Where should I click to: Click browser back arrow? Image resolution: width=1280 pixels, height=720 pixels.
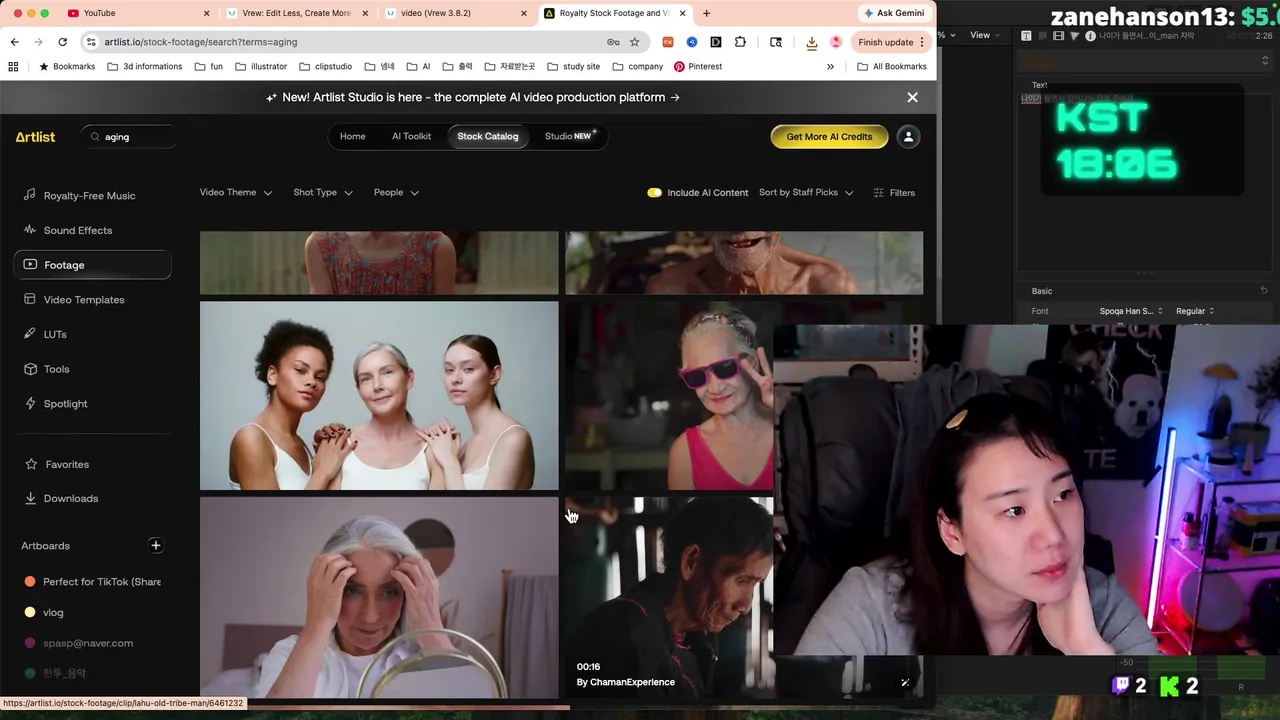coord(14,42)
